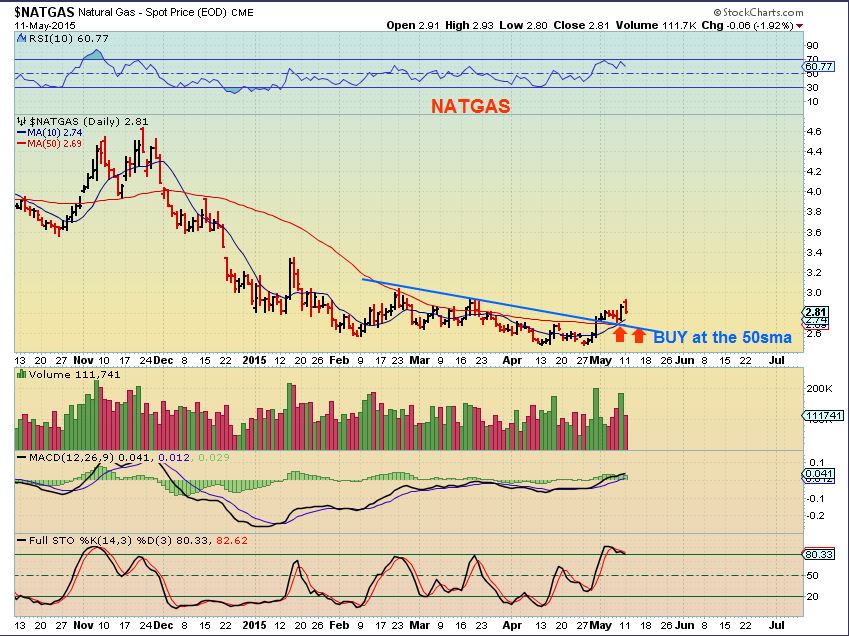This screenshot has height=636, width=849.
Task: Click the 3.0 price axis label
Action: coord(814,292)
